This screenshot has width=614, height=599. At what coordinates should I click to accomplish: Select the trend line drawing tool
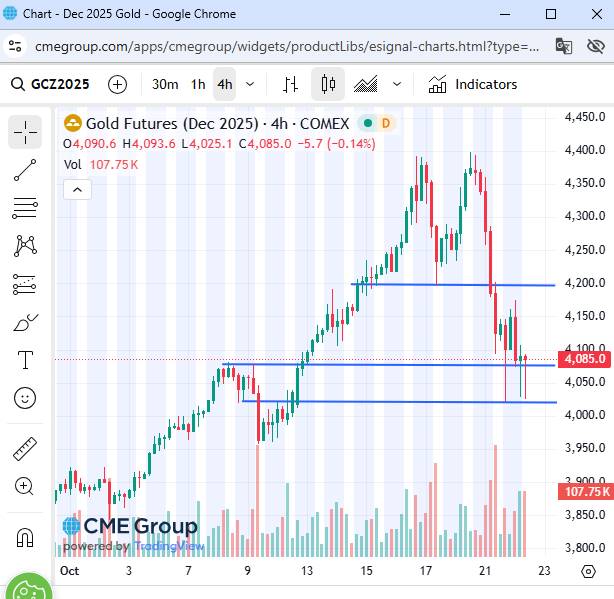[x=26, y=169]
